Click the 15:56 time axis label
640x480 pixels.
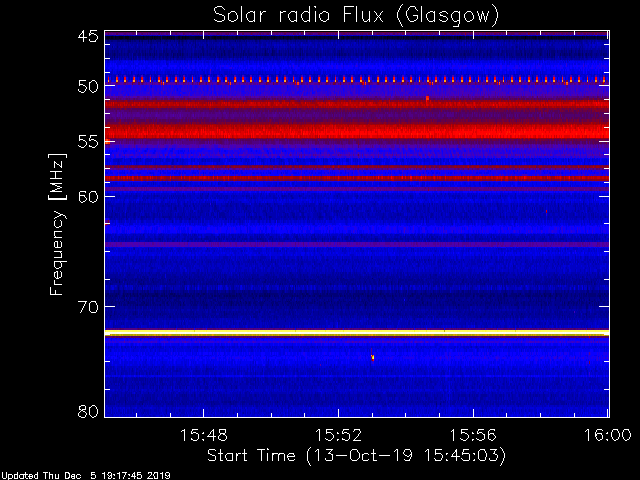click(x=473, y=435)
